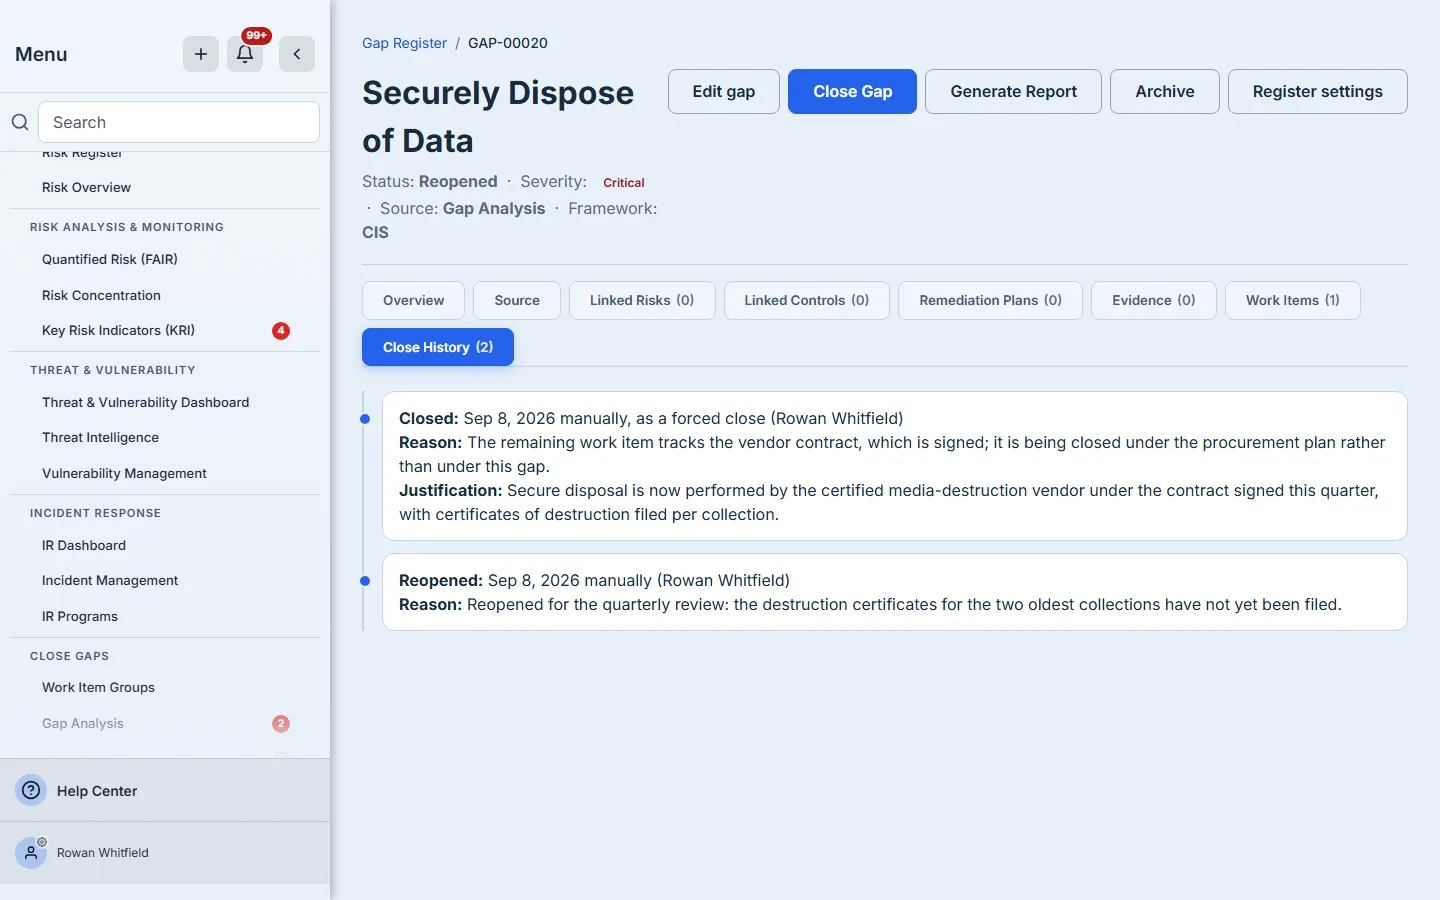Select the Close History (2) tab
This screenshot has height=900, width=1440.
[x=438, y=347]
